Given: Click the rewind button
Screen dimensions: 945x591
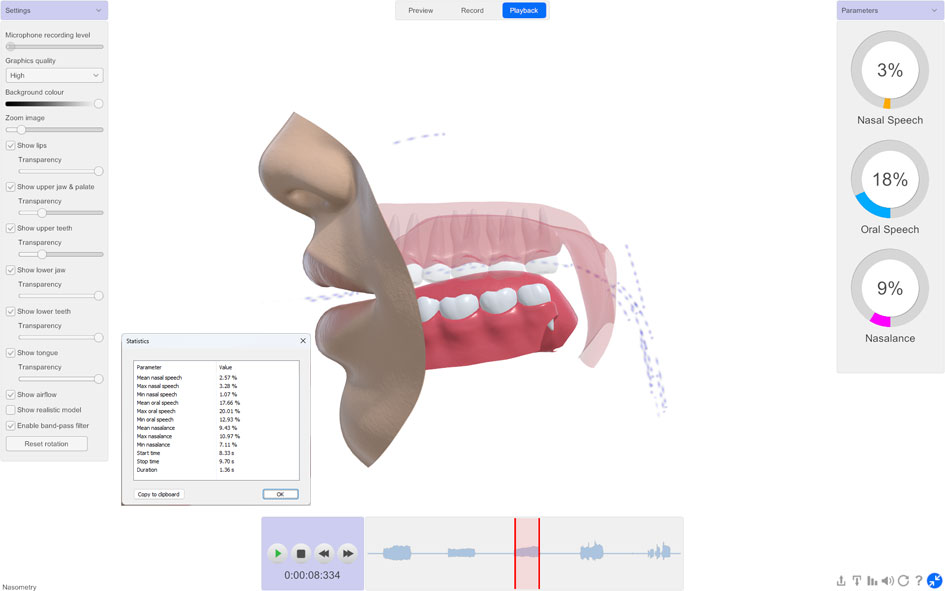Looking at the screenshot, I should click(x=324, y=553).
